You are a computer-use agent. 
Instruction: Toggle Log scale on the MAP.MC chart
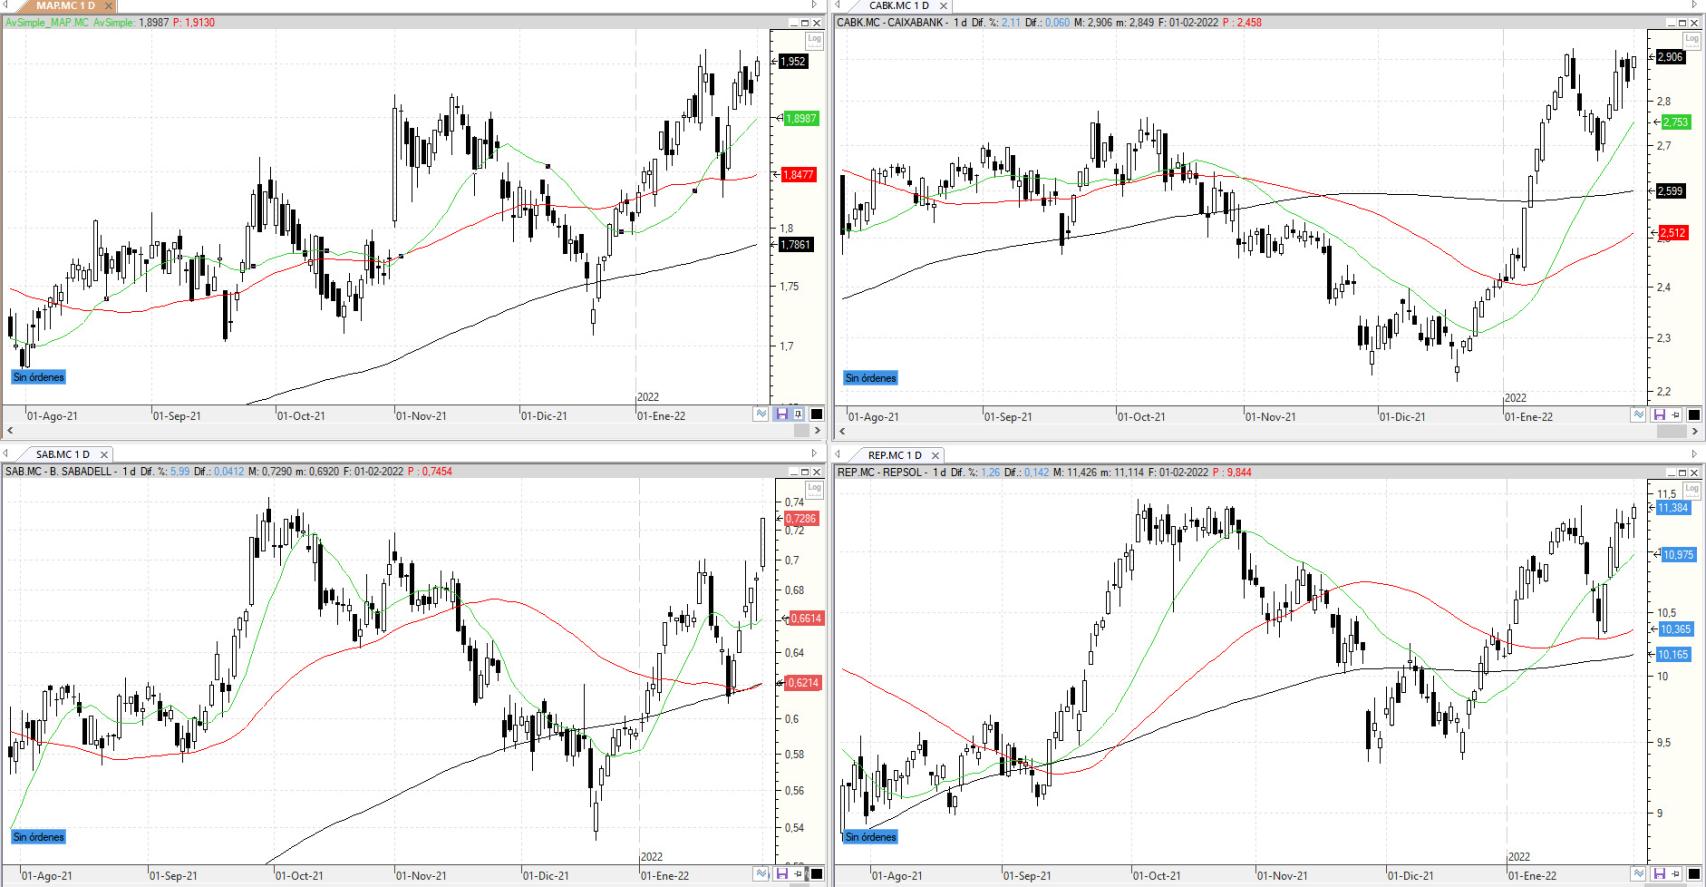pos(814,40)
